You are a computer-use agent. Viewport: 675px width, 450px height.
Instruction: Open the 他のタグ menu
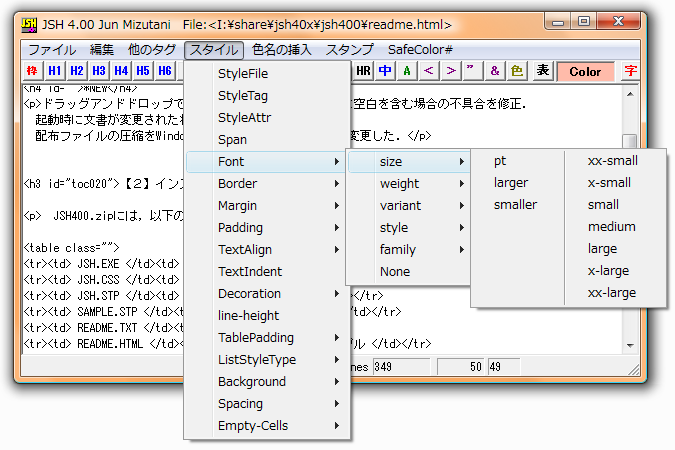point(152,50)
